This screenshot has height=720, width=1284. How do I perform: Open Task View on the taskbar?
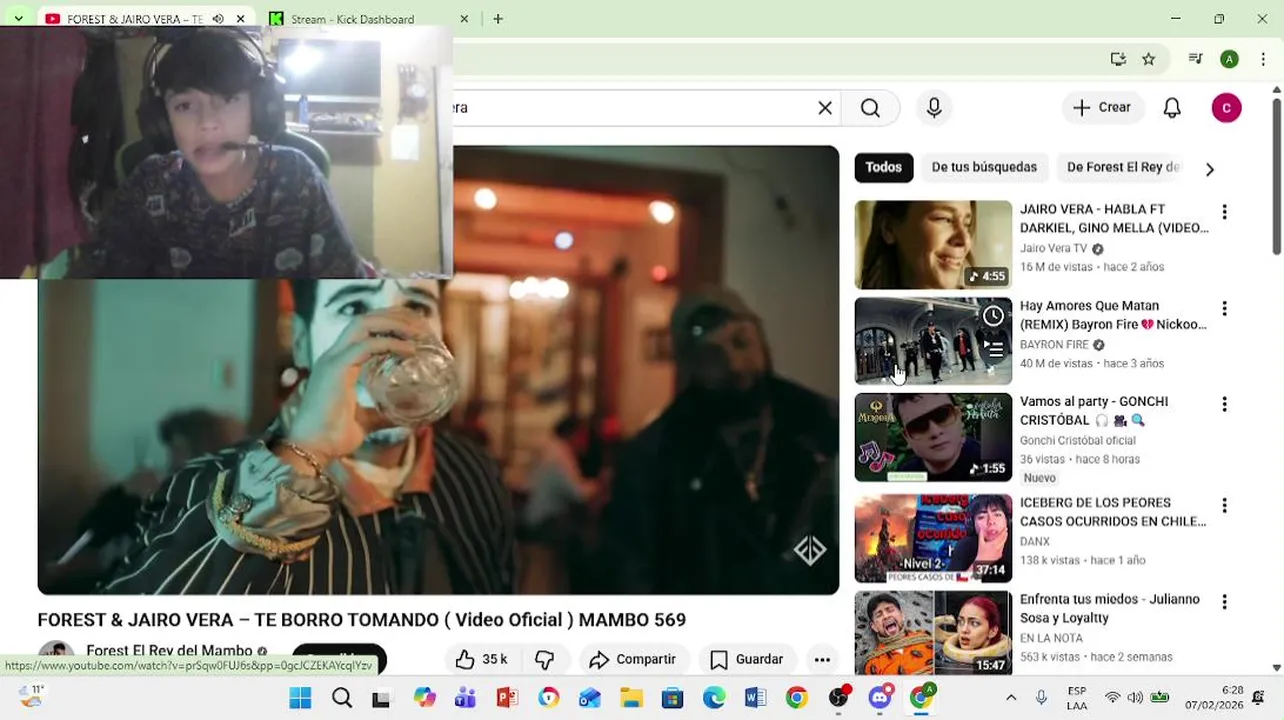coord(381,698)
